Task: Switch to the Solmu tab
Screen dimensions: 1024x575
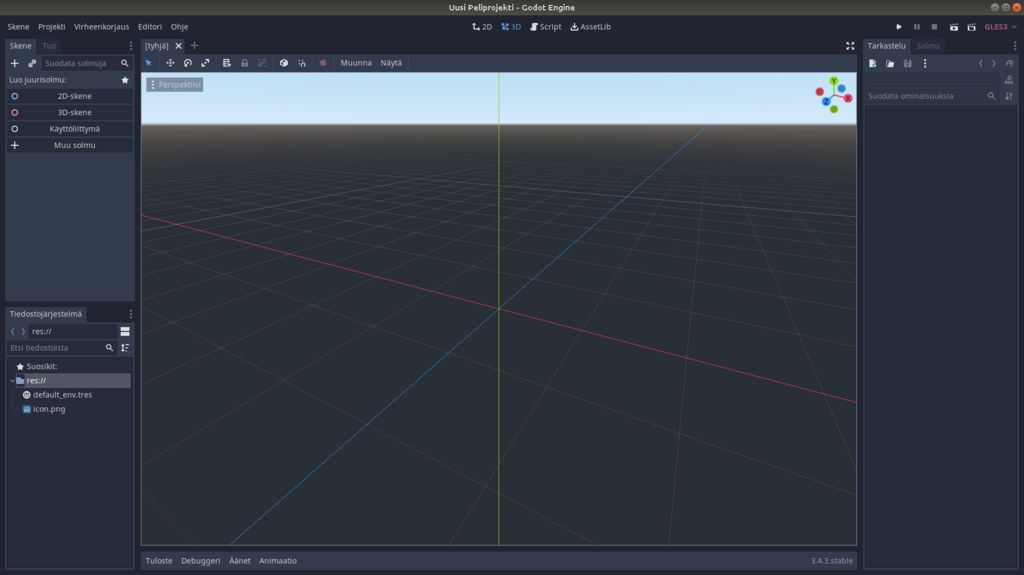Action: 927,46
